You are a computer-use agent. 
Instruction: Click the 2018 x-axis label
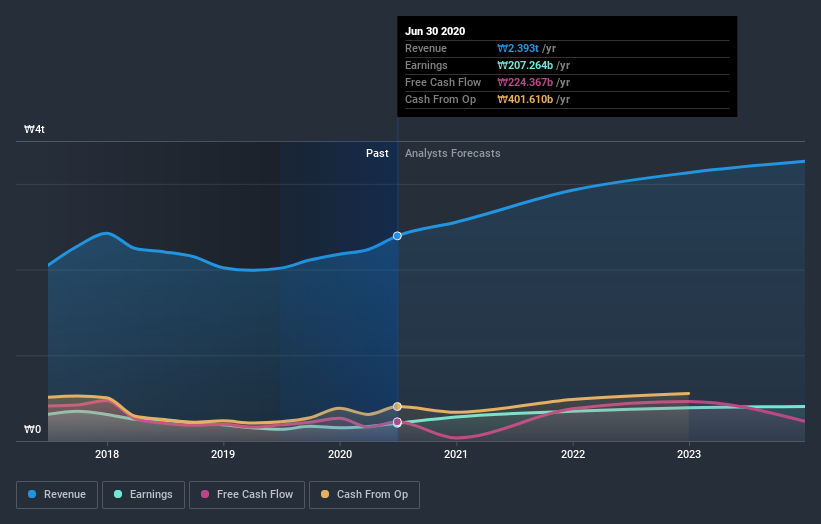[107, 454]
